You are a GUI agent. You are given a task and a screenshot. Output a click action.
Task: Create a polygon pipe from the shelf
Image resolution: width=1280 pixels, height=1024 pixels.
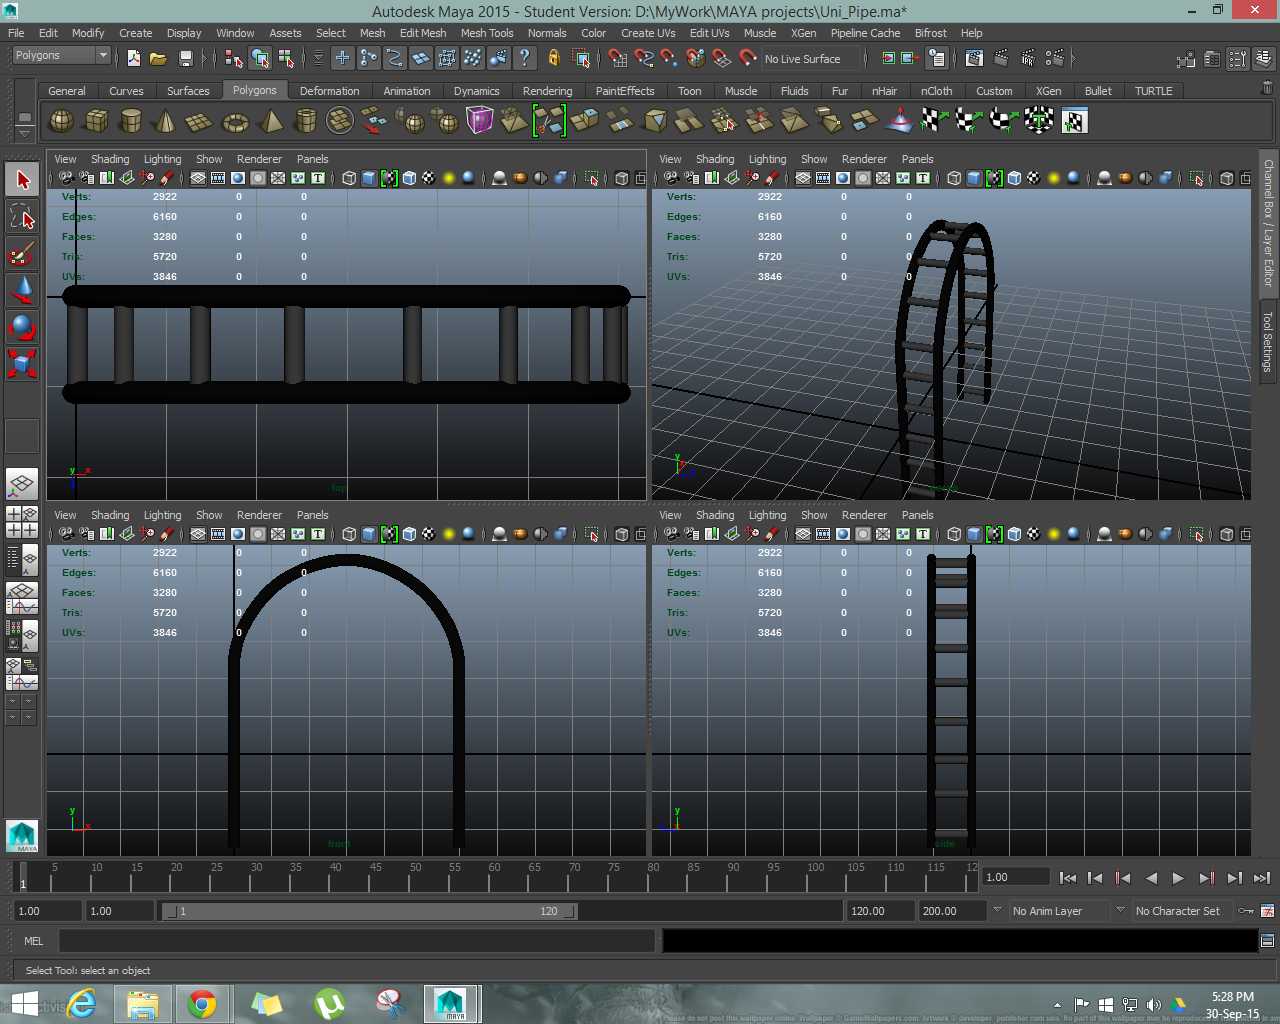pos(305,121)
